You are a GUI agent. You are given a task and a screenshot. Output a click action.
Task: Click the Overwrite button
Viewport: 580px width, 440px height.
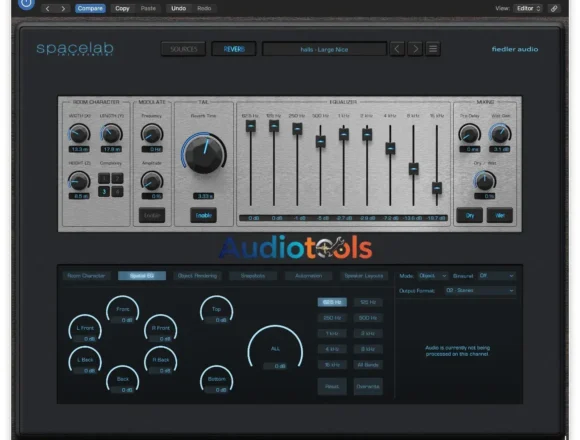[x=368, y=387]
